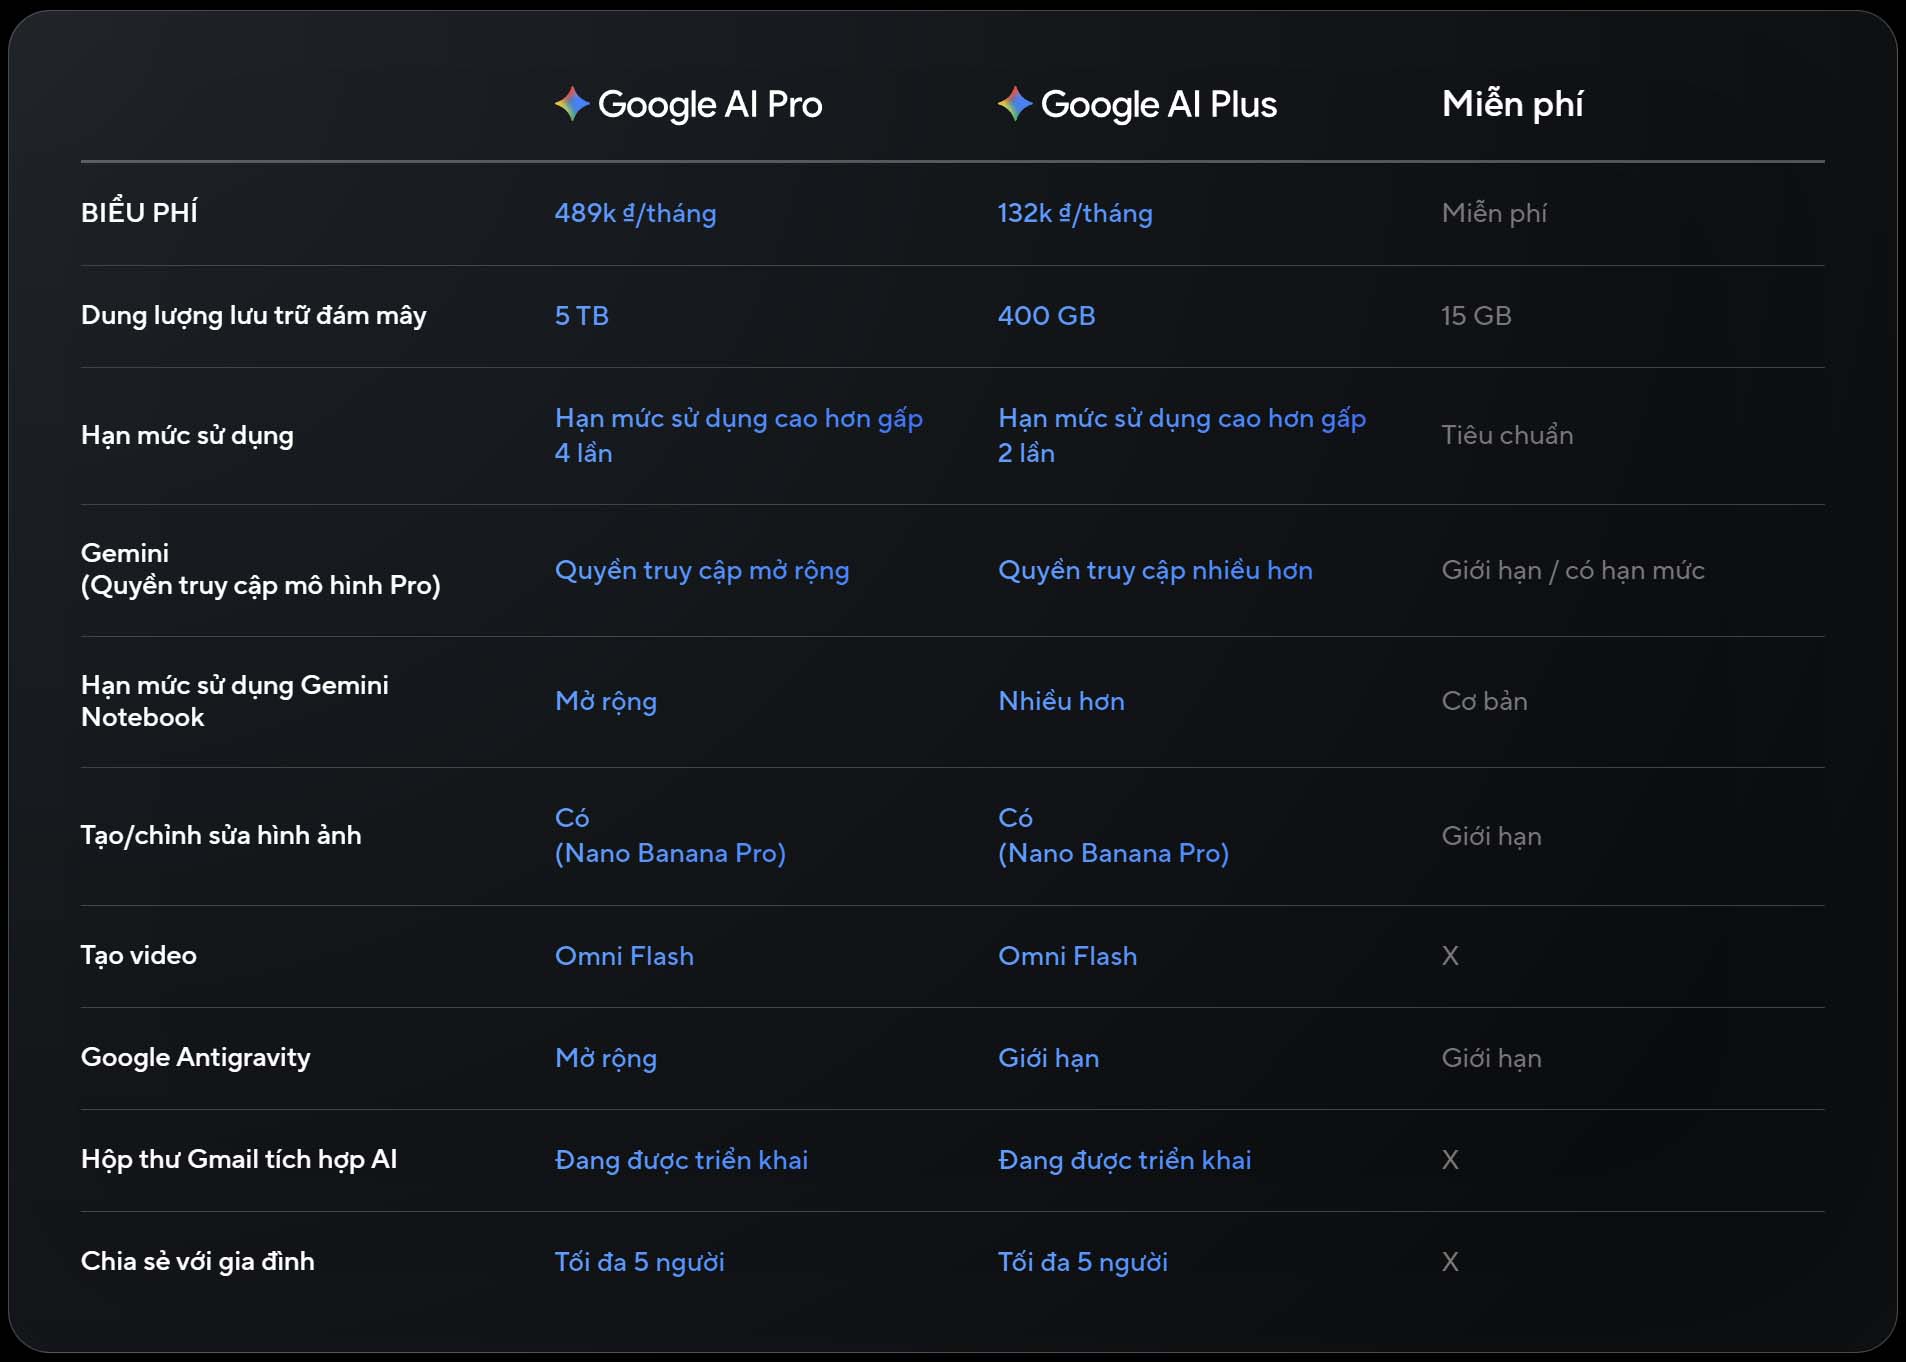Select the bold 'Miễn phí' column heading
Viewport: 1906px width, 1362px height.
click(1512, 104)
